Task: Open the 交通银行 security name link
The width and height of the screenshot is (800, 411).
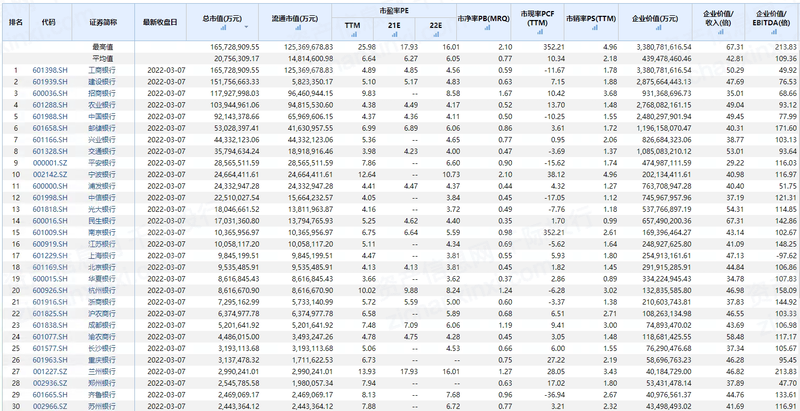Action: click(x=102, y=151)
